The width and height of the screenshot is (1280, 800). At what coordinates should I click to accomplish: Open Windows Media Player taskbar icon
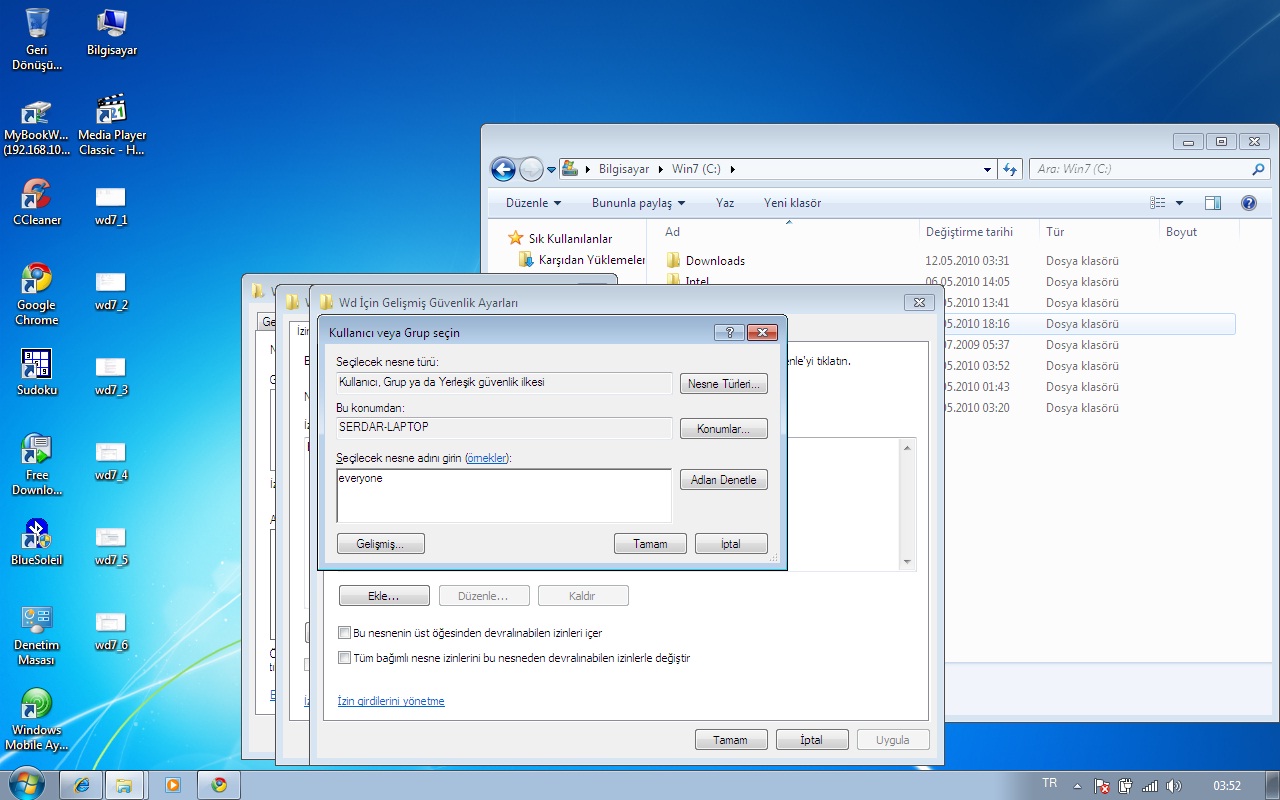pyautogui.click(x=172, y=785)
